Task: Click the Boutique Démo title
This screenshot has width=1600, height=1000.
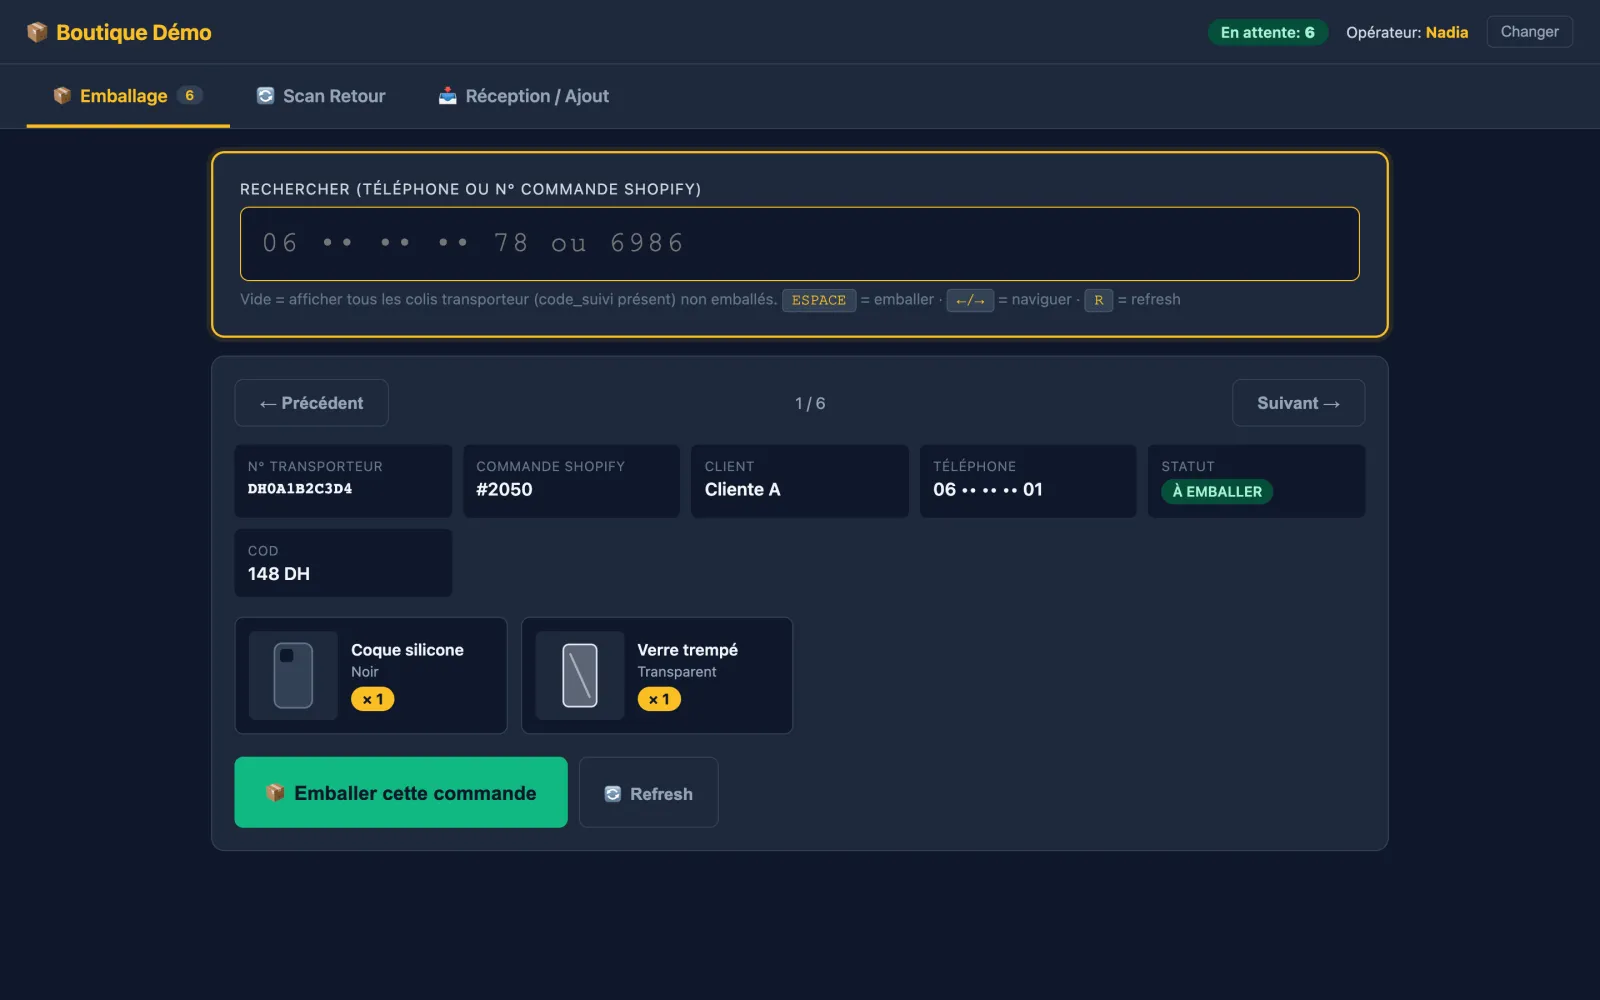Action: coord(134,32)
